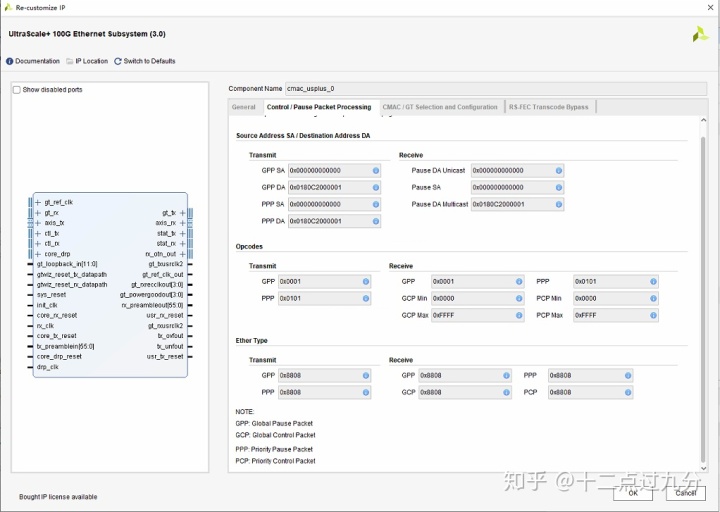Click the sys_reset port label
Viewport: 720px width, 512px height.
51,295
